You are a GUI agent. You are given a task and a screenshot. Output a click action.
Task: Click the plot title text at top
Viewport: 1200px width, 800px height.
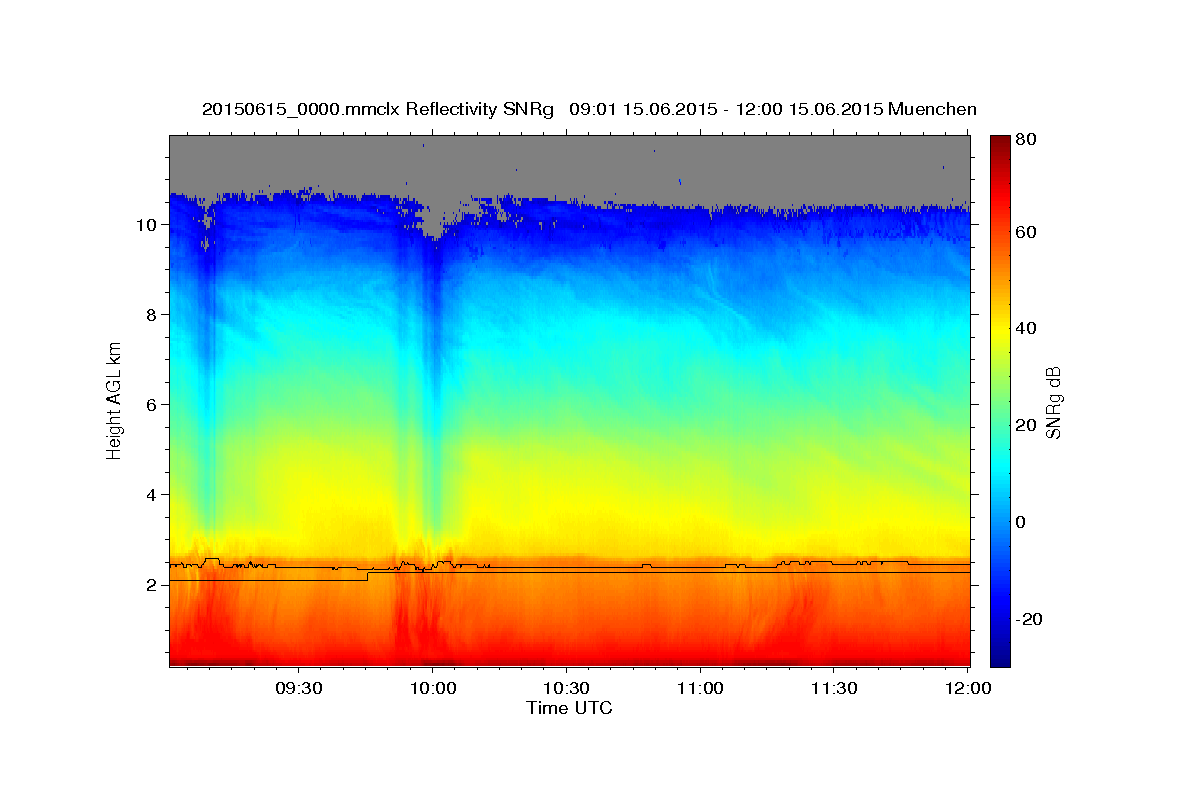tap(589, 109)
